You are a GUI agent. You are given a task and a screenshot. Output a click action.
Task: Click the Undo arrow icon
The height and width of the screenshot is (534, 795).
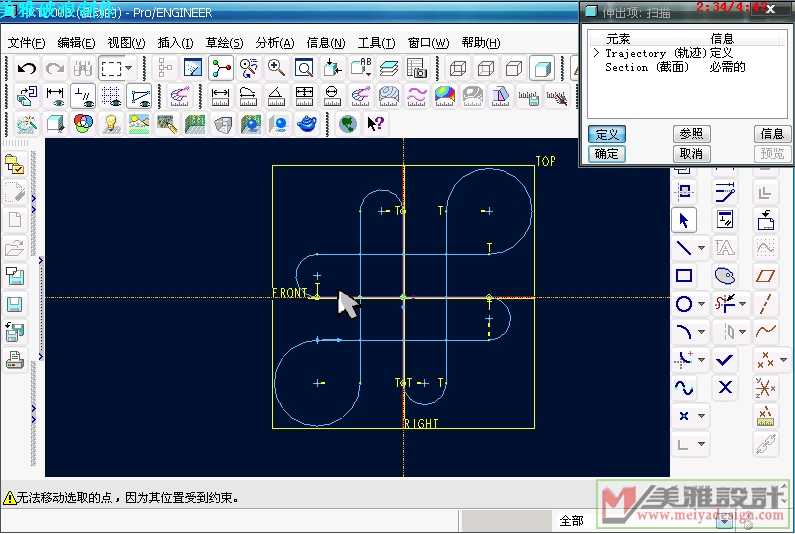point(26,68)
